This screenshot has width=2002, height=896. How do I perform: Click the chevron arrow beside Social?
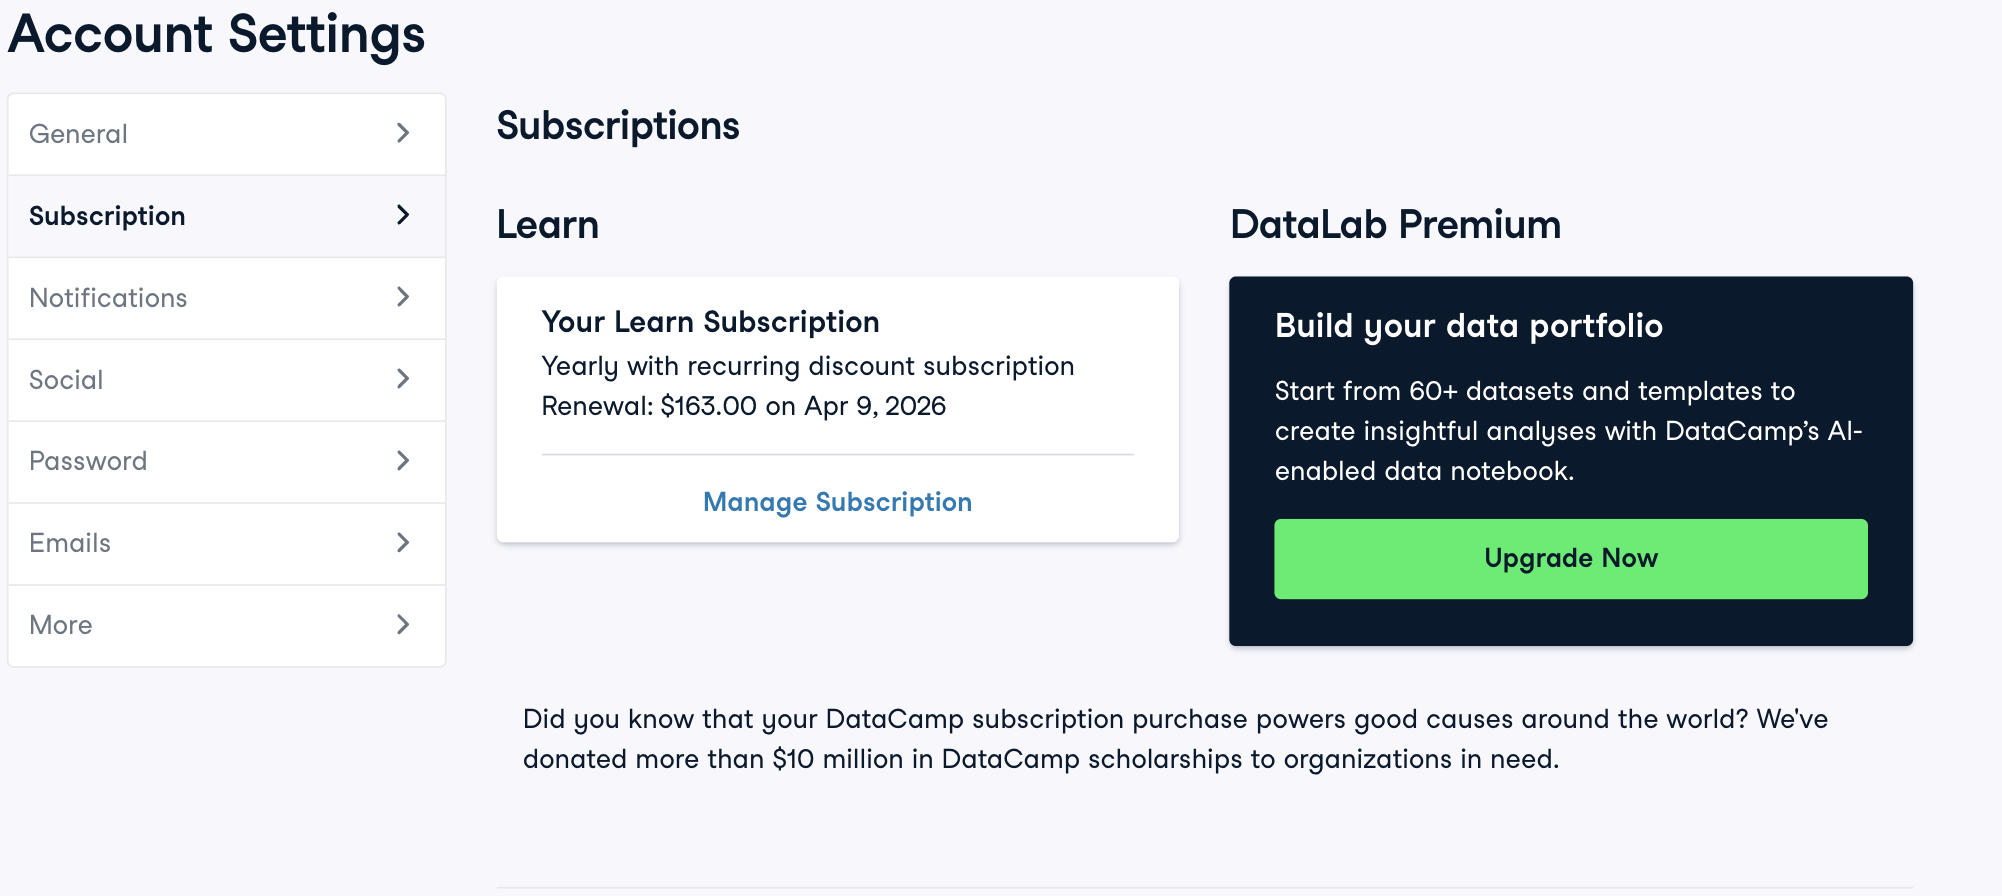point(403,379)
